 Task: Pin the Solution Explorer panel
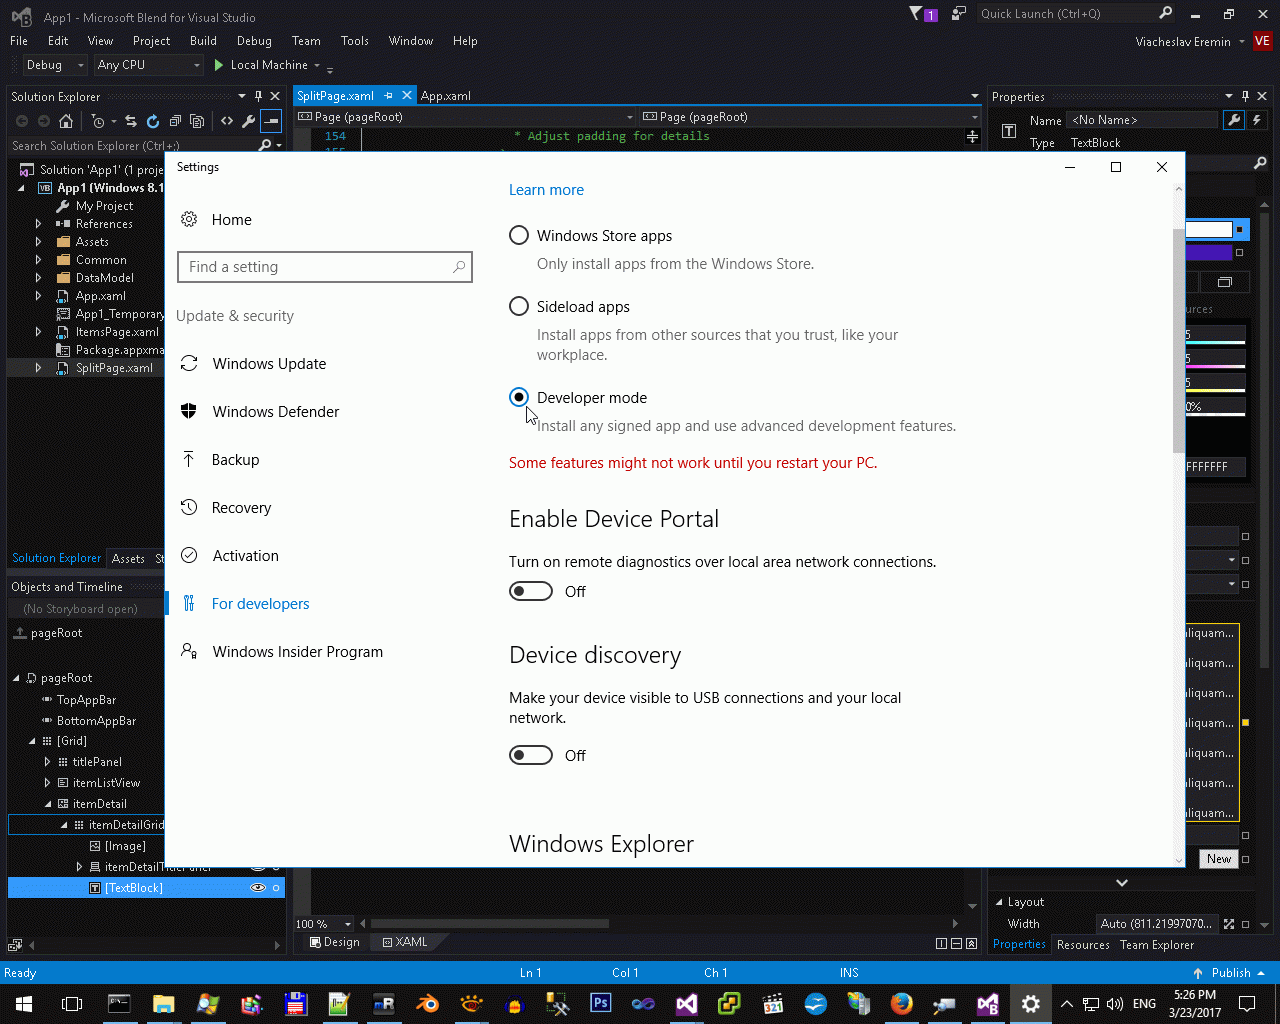tap(258, 96)
